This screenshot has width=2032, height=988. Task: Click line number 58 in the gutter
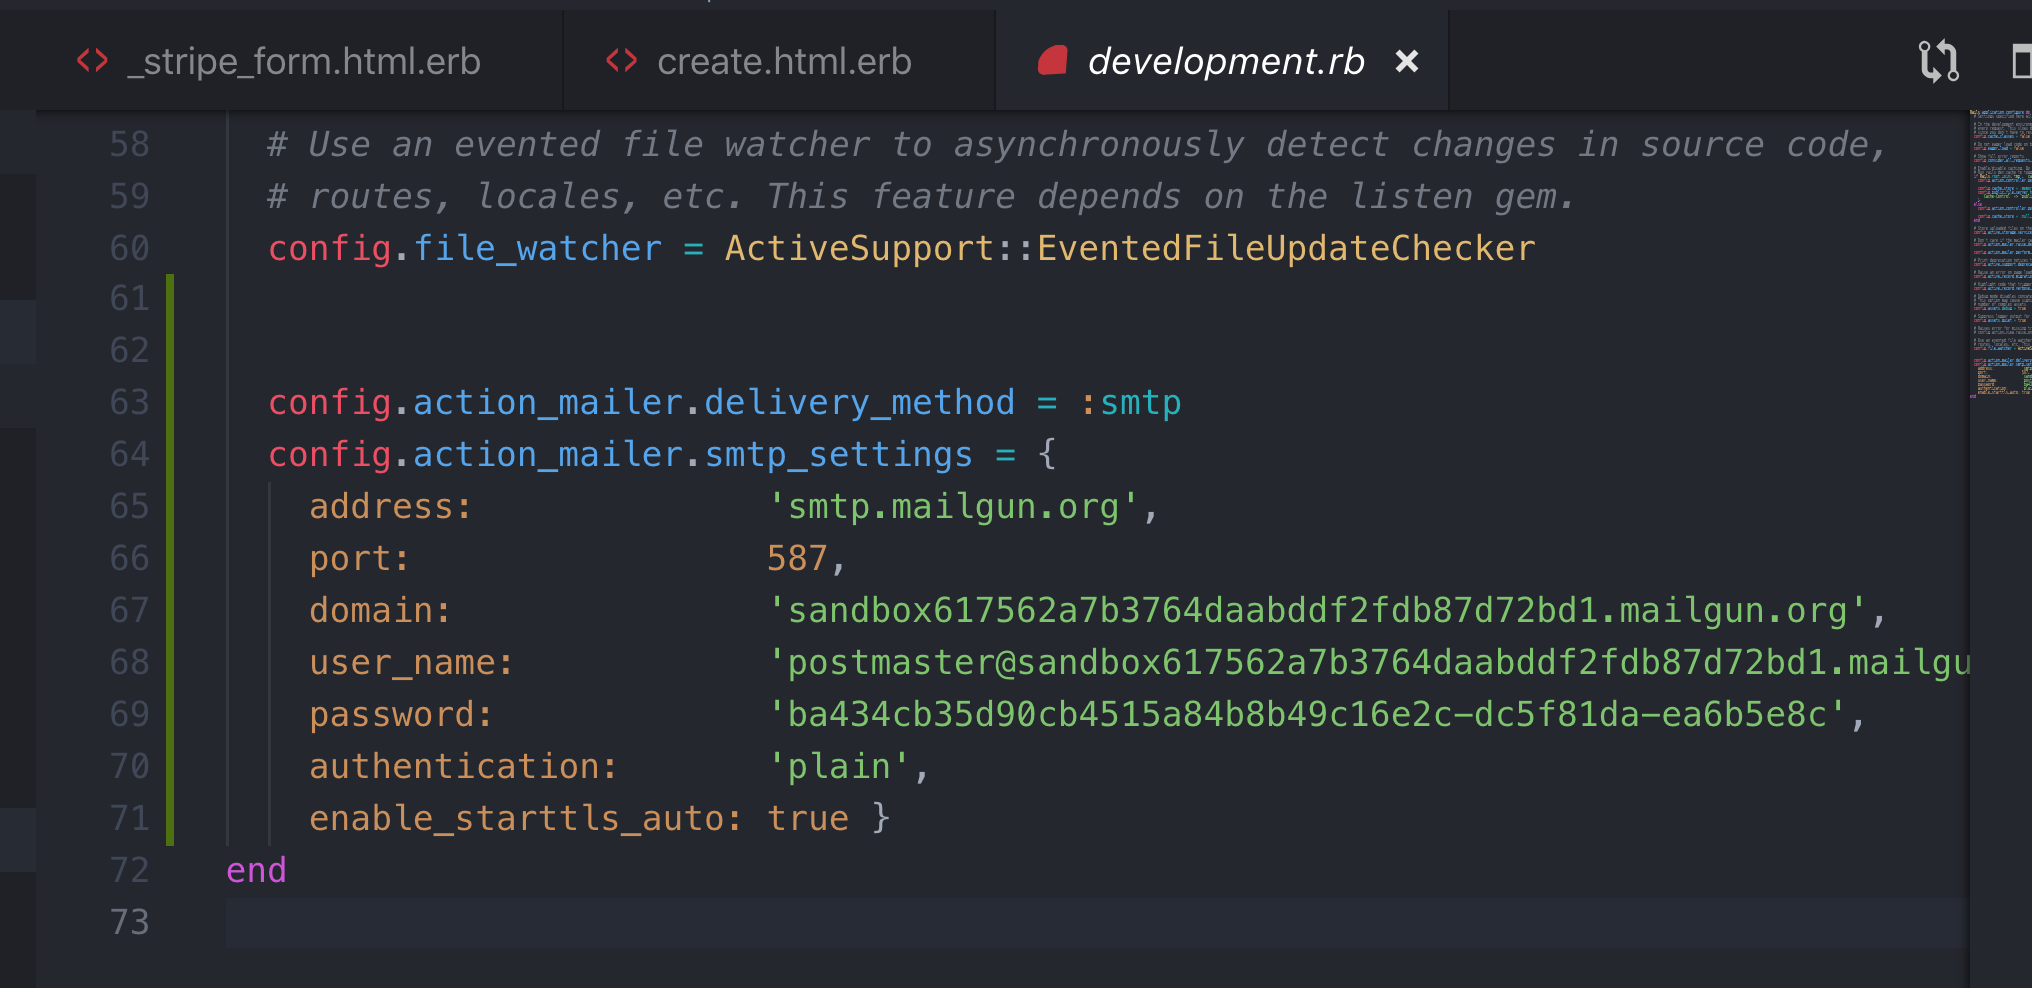pos(129,145)
